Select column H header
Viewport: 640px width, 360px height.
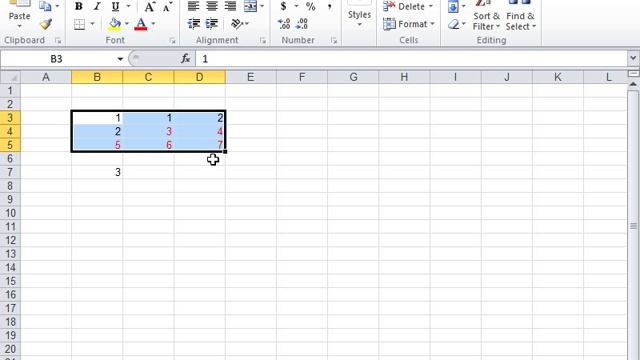point(404,77)
